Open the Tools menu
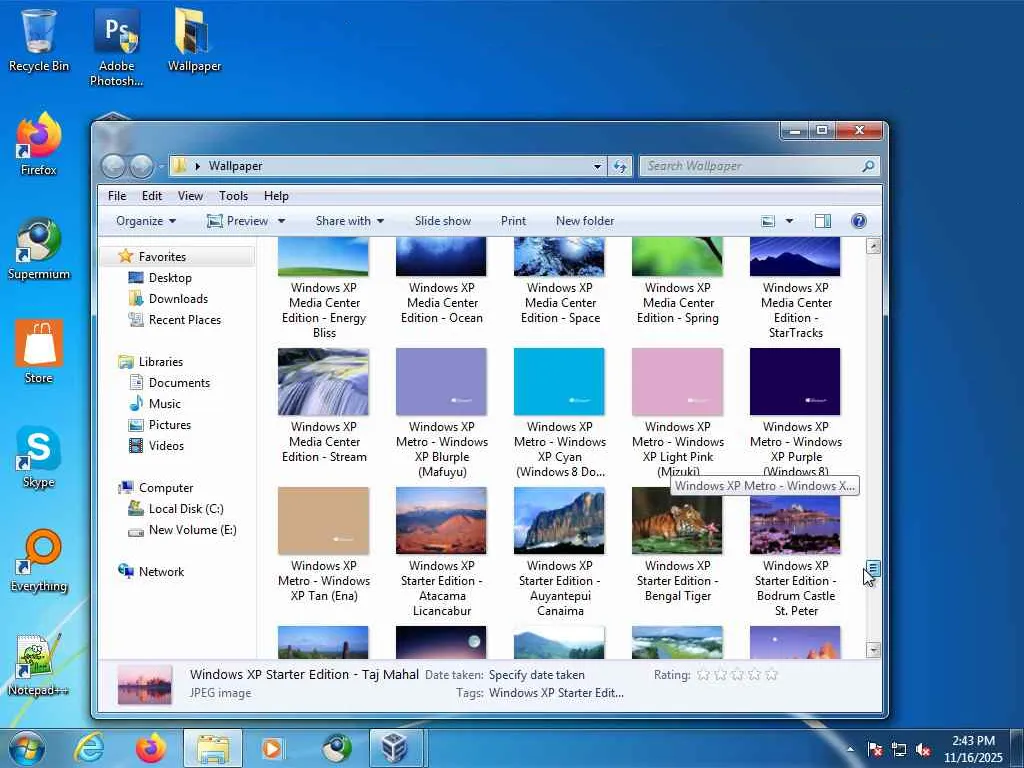The image size is (1024, 768). [x=233, y=196]
